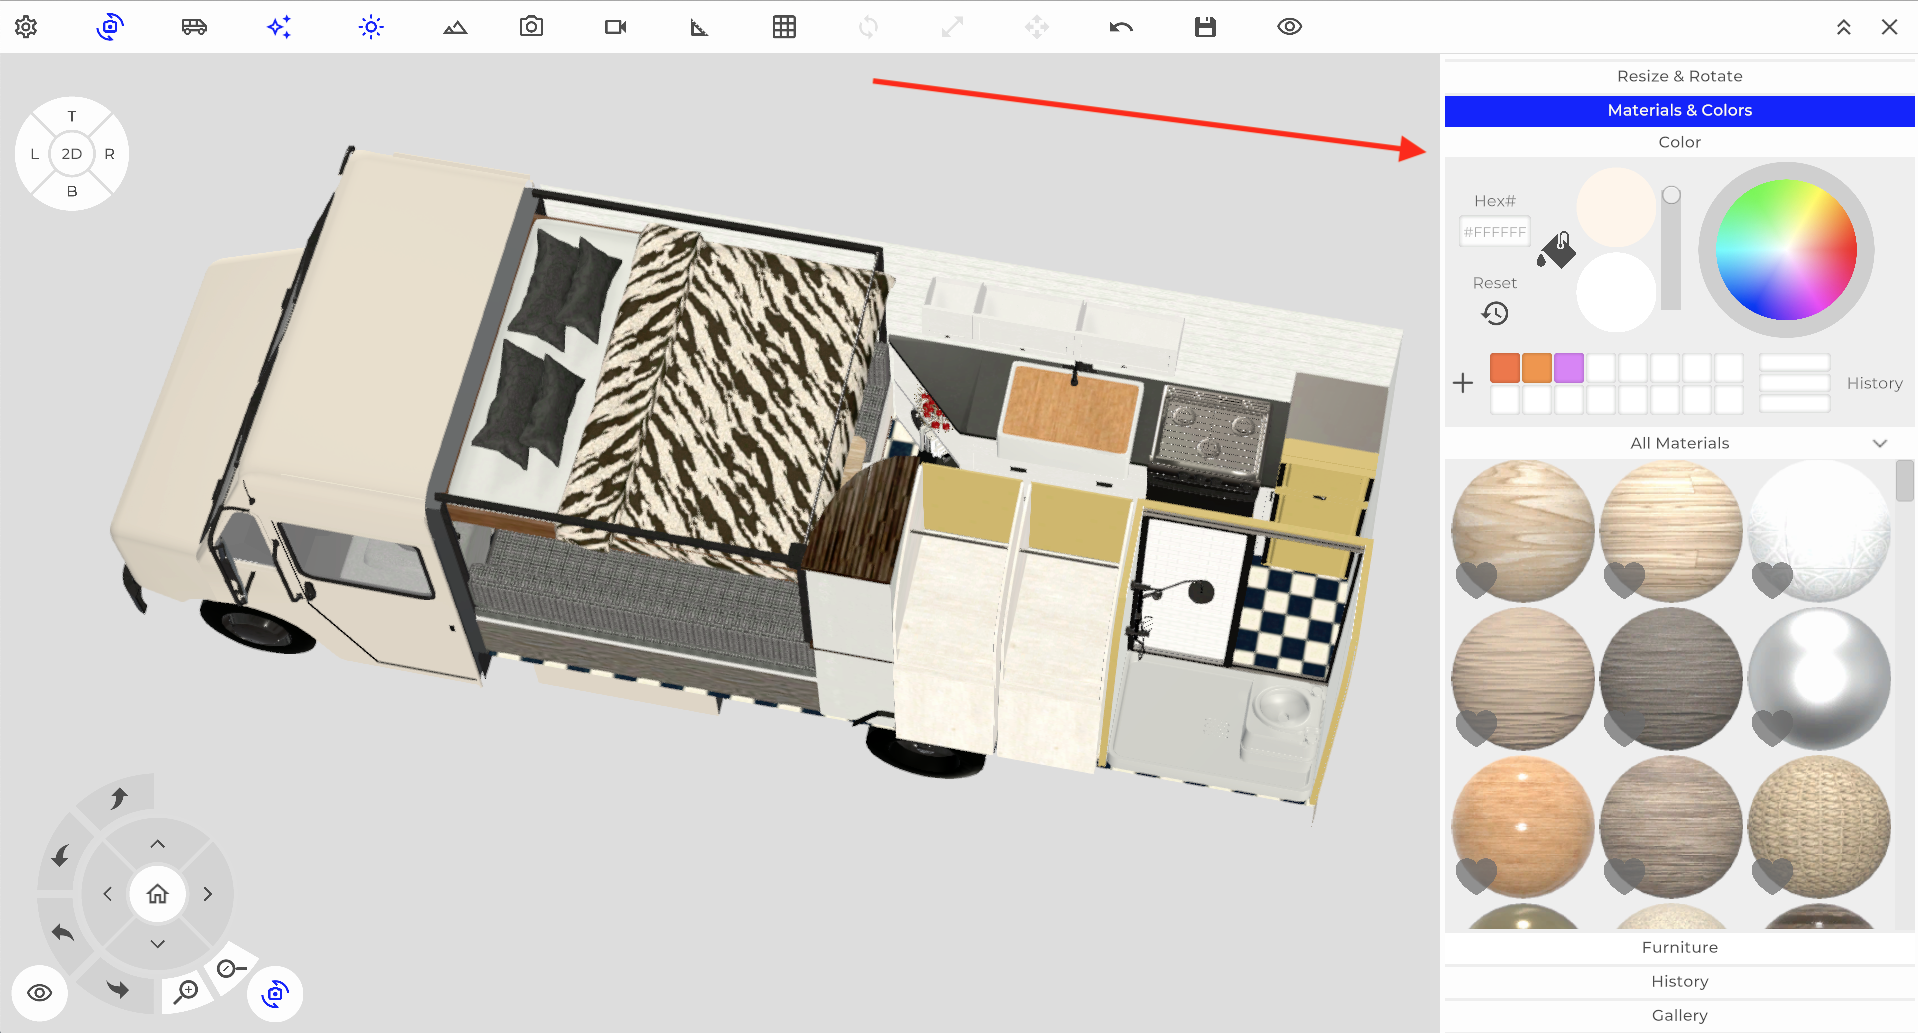Select the paint bucket fill tool

click(1556, 250)
